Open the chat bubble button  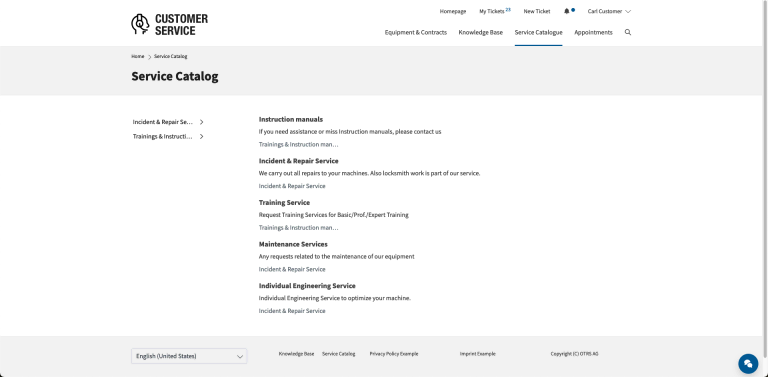[748, 363]
